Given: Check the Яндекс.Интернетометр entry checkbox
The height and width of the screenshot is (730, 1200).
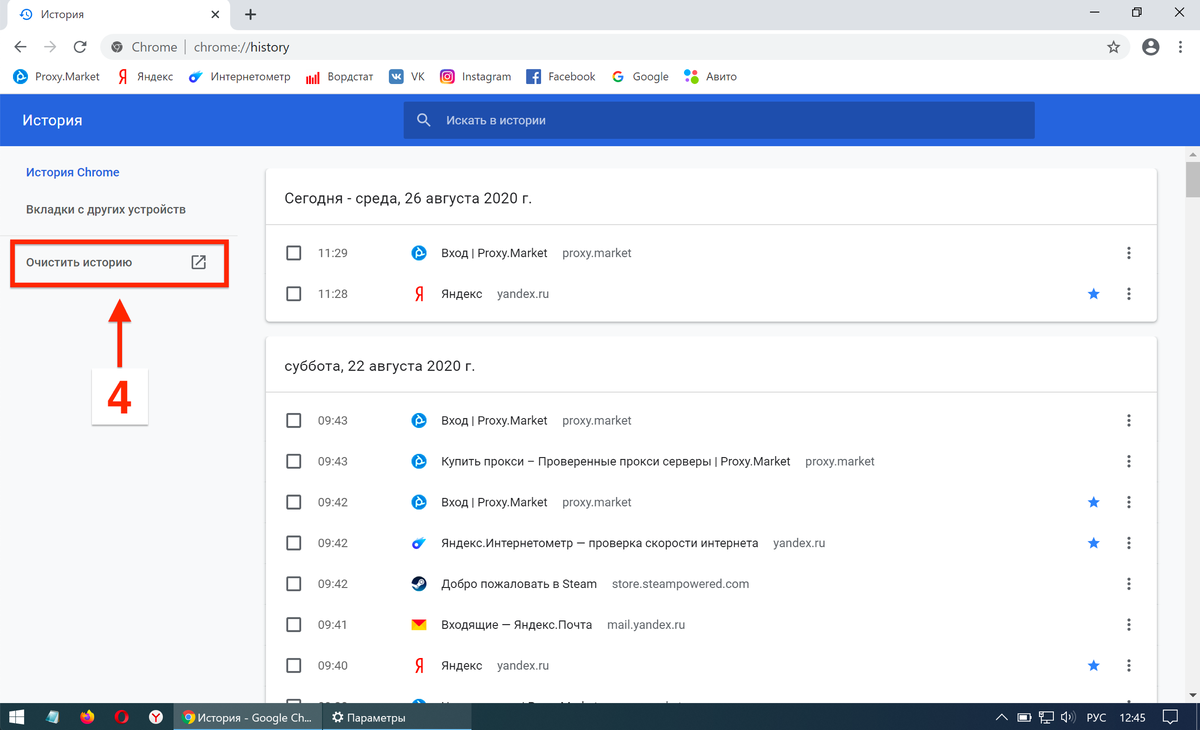Looking at the screenshot, I should (x=293, y=543).
